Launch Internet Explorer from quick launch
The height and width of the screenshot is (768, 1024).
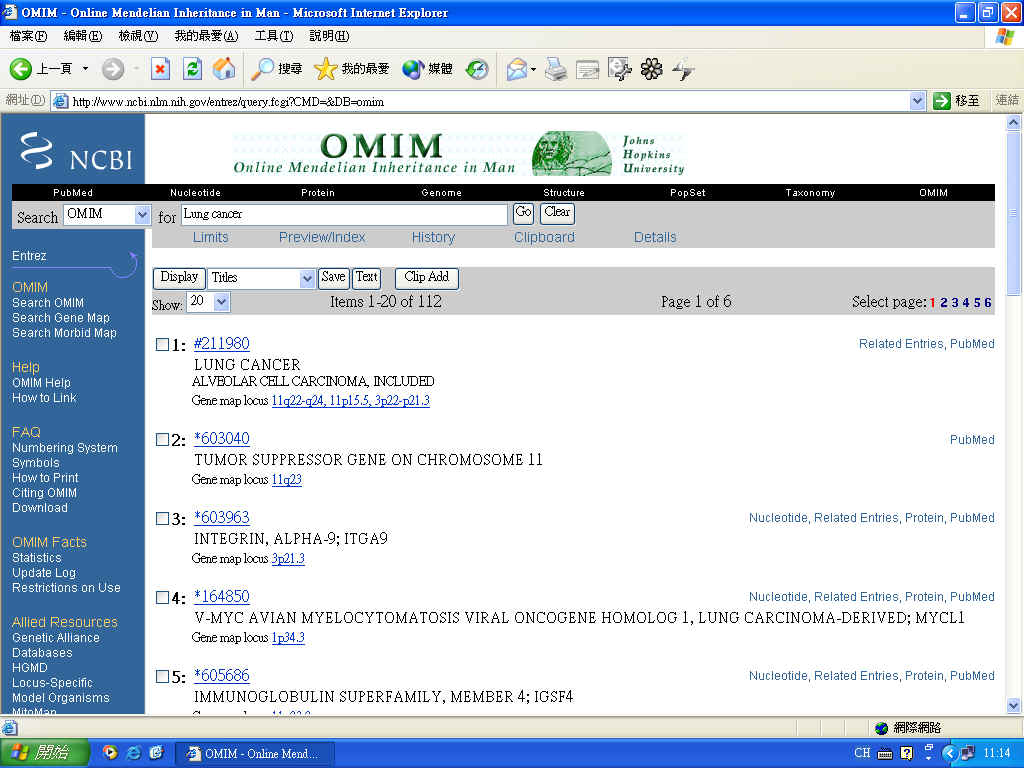(x=134, y=753)
